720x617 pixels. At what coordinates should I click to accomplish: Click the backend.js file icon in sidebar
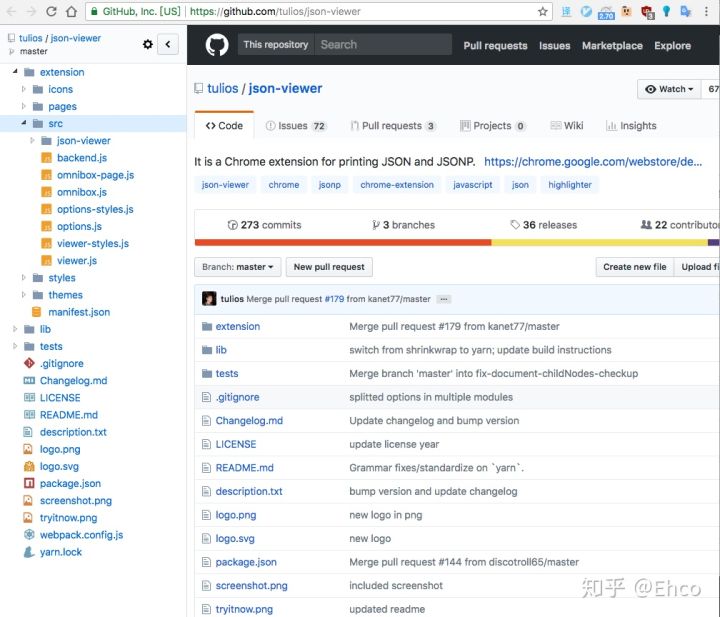pos(46,158)
